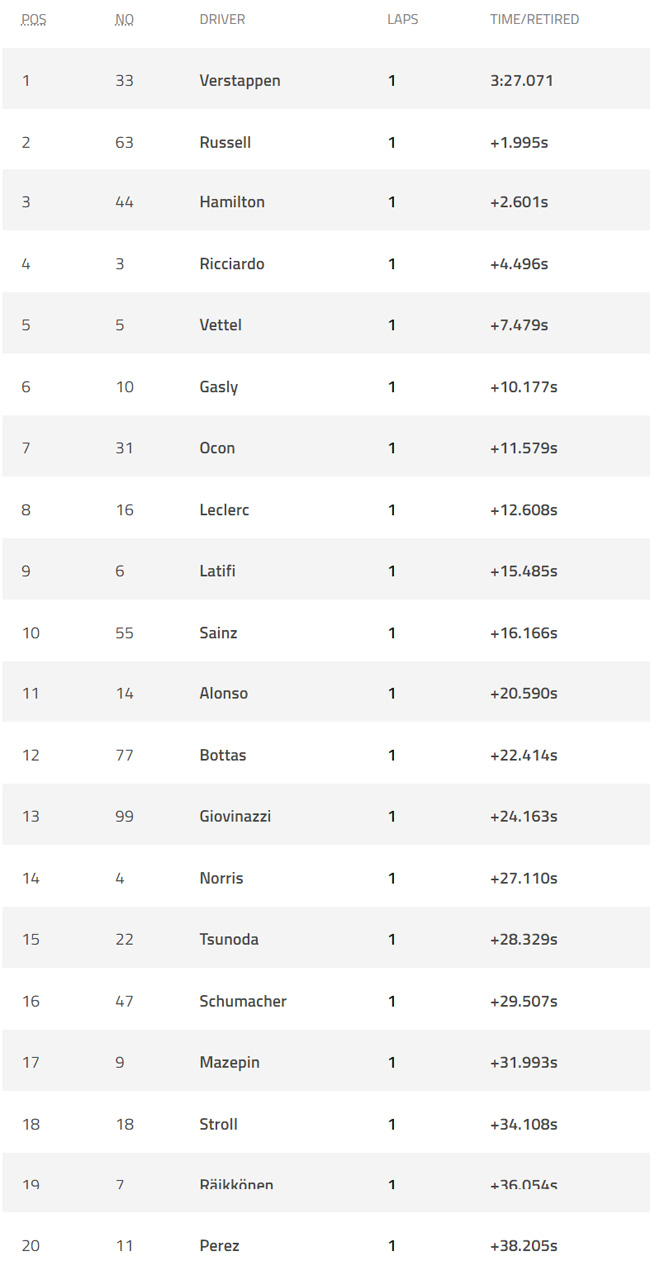650x1275 pixels.
Task: Select Giovinazzi's row
Action: [x=326, y=816]
